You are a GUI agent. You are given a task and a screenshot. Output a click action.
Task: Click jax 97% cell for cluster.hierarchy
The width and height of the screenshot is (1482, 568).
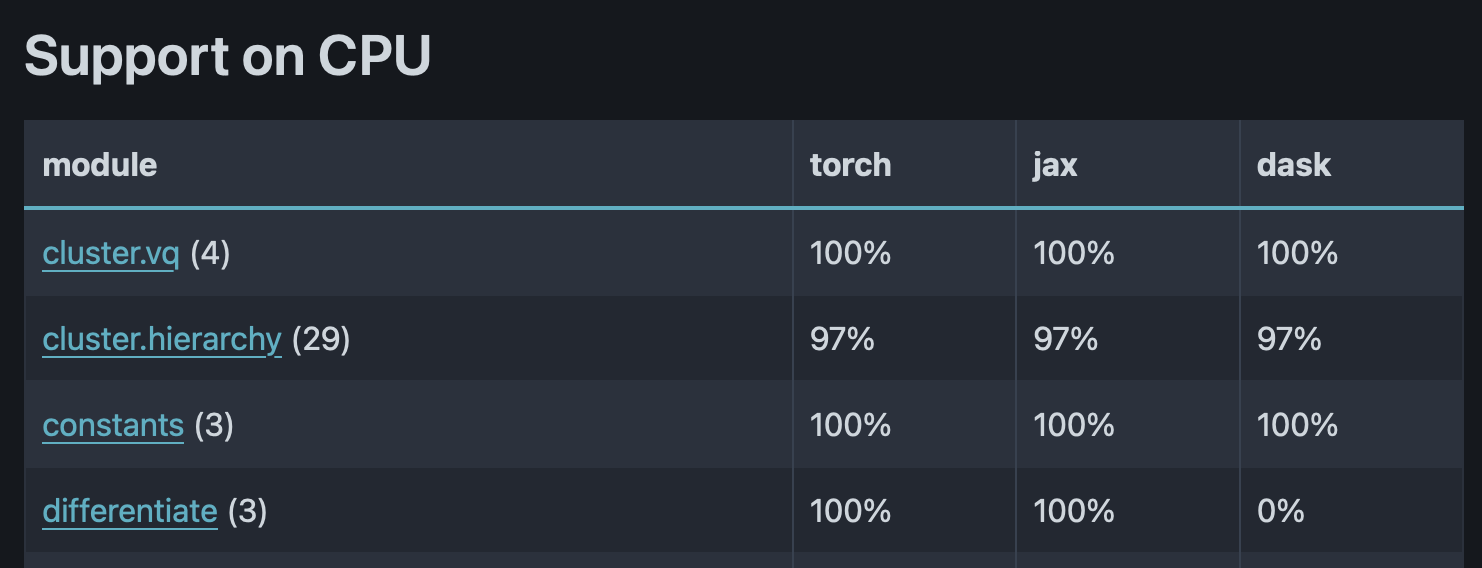click(x=1066, y=340)
